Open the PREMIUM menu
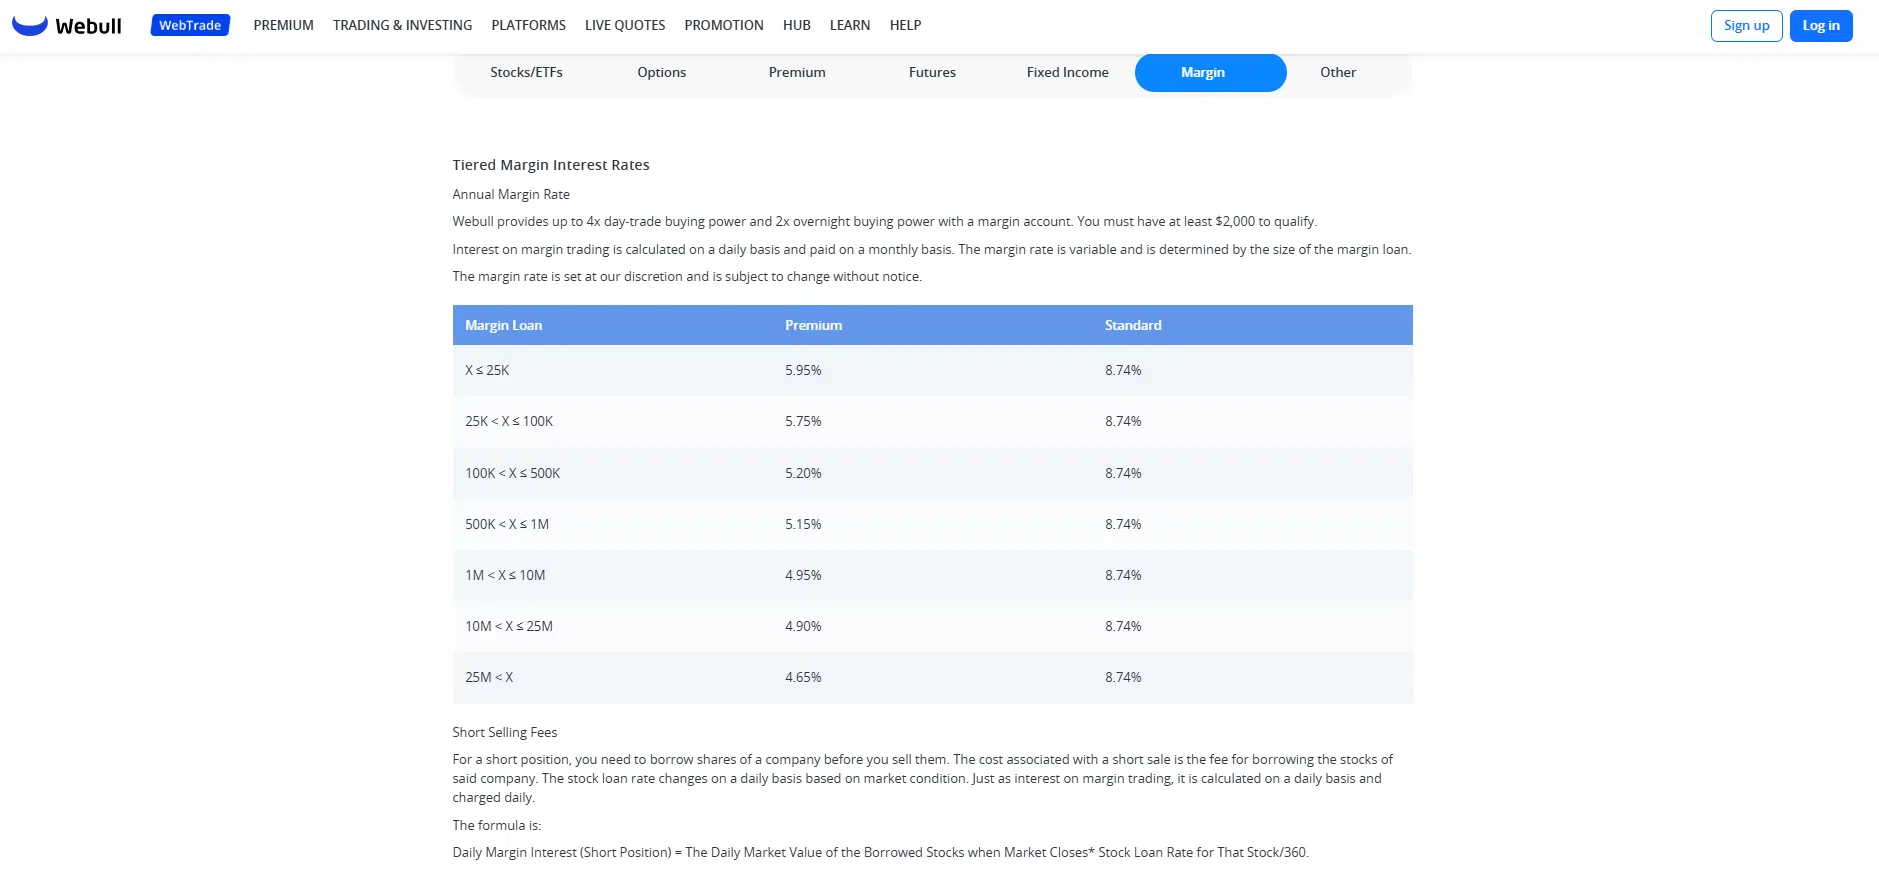This screenshot has width=1879, height=881. click(x=283, y=25)
